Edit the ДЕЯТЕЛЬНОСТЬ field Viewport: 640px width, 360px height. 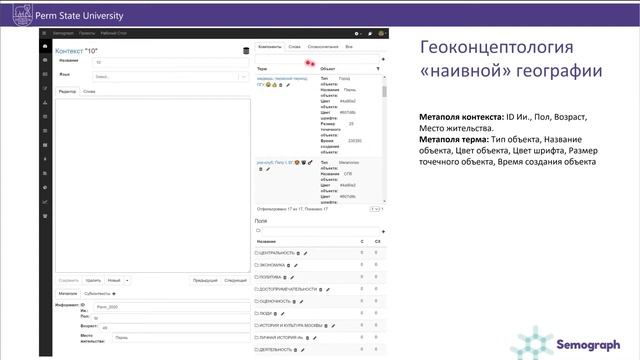pyautogui.click(x=303, y=350)
